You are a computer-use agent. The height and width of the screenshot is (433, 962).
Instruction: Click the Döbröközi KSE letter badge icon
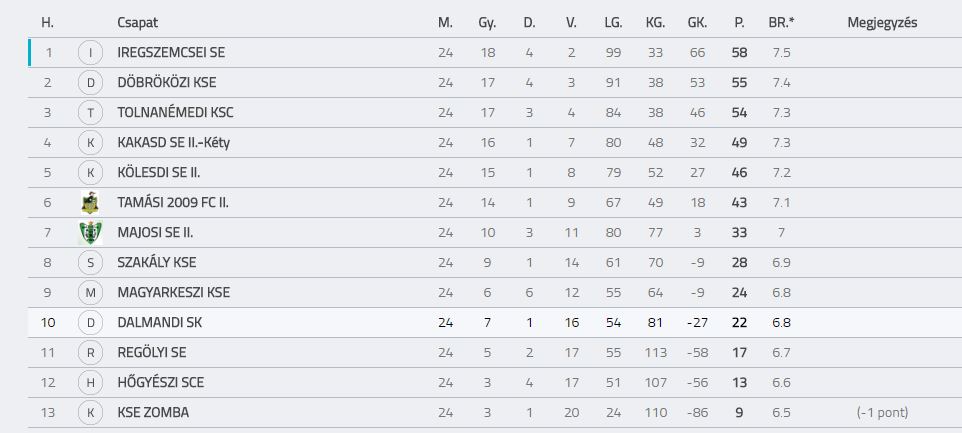[91, 83]
